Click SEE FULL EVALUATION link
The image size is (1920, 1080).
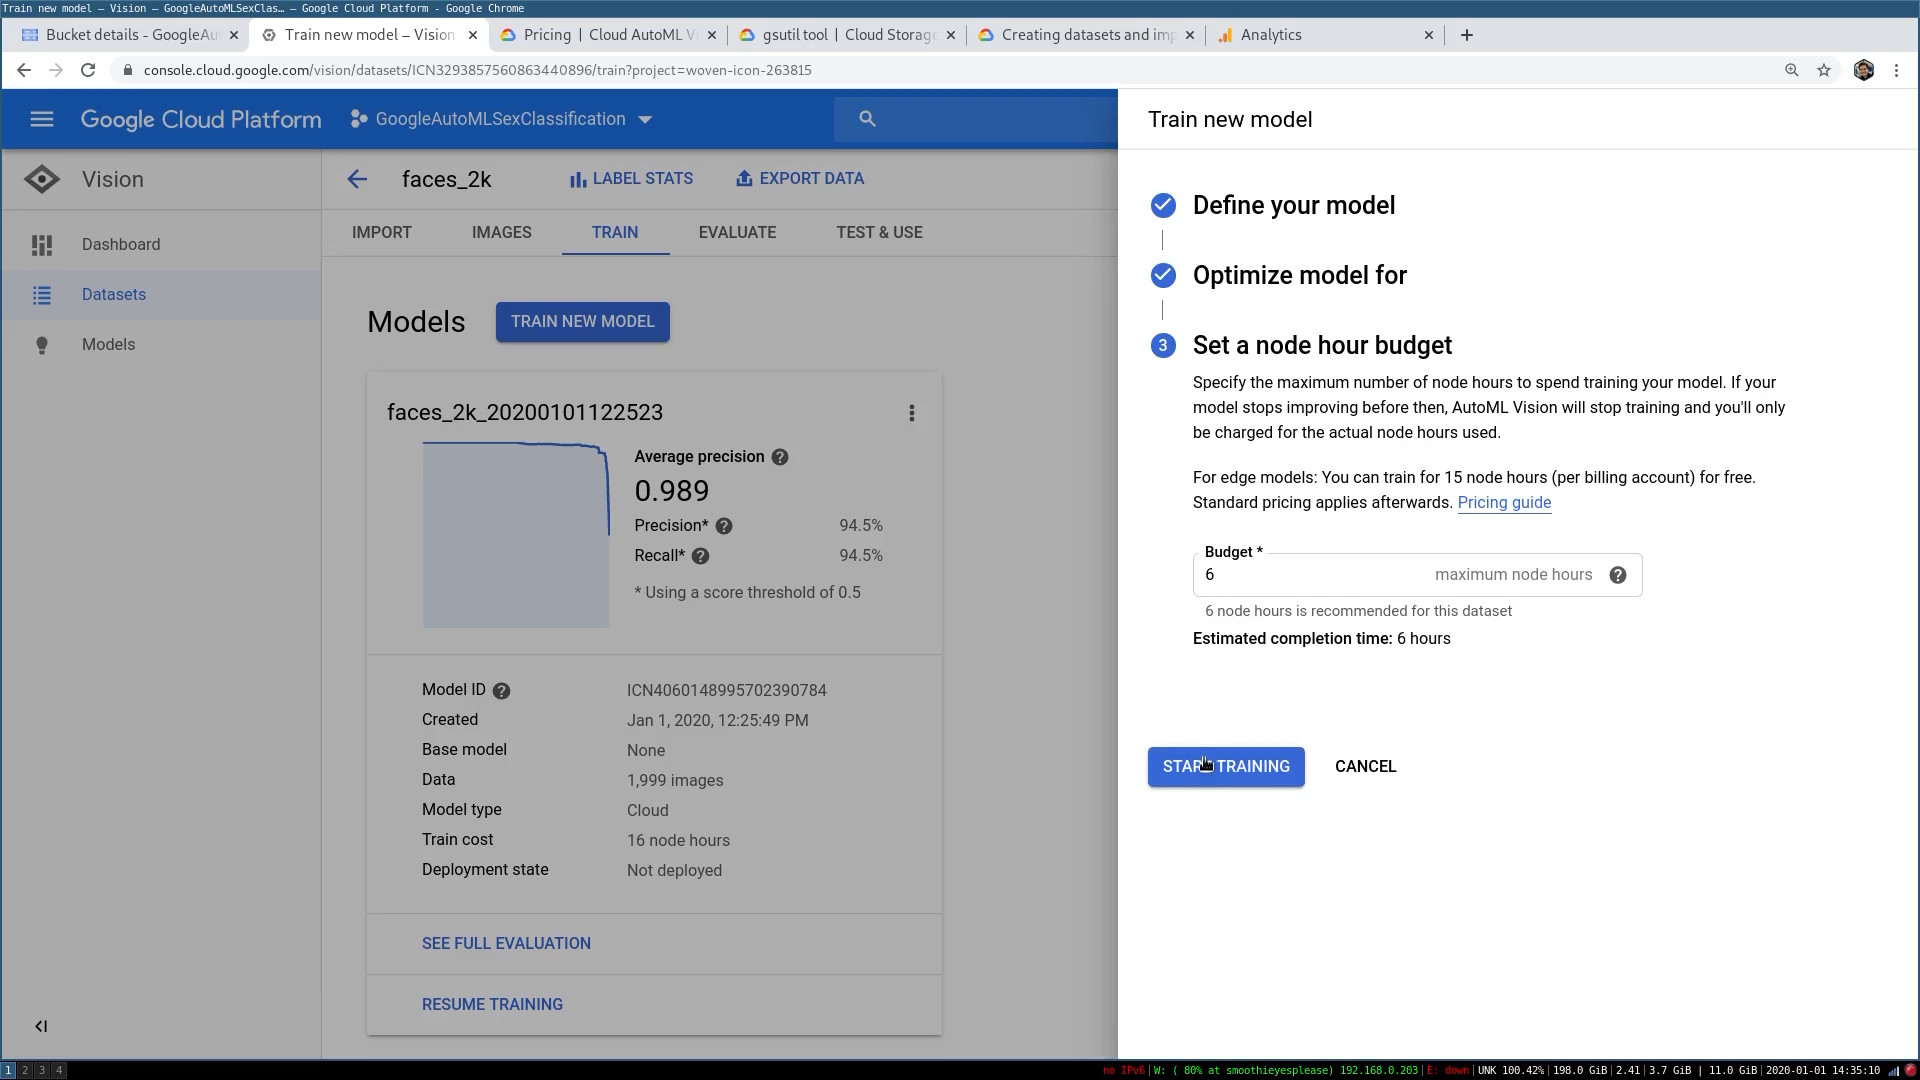point(506,944)
